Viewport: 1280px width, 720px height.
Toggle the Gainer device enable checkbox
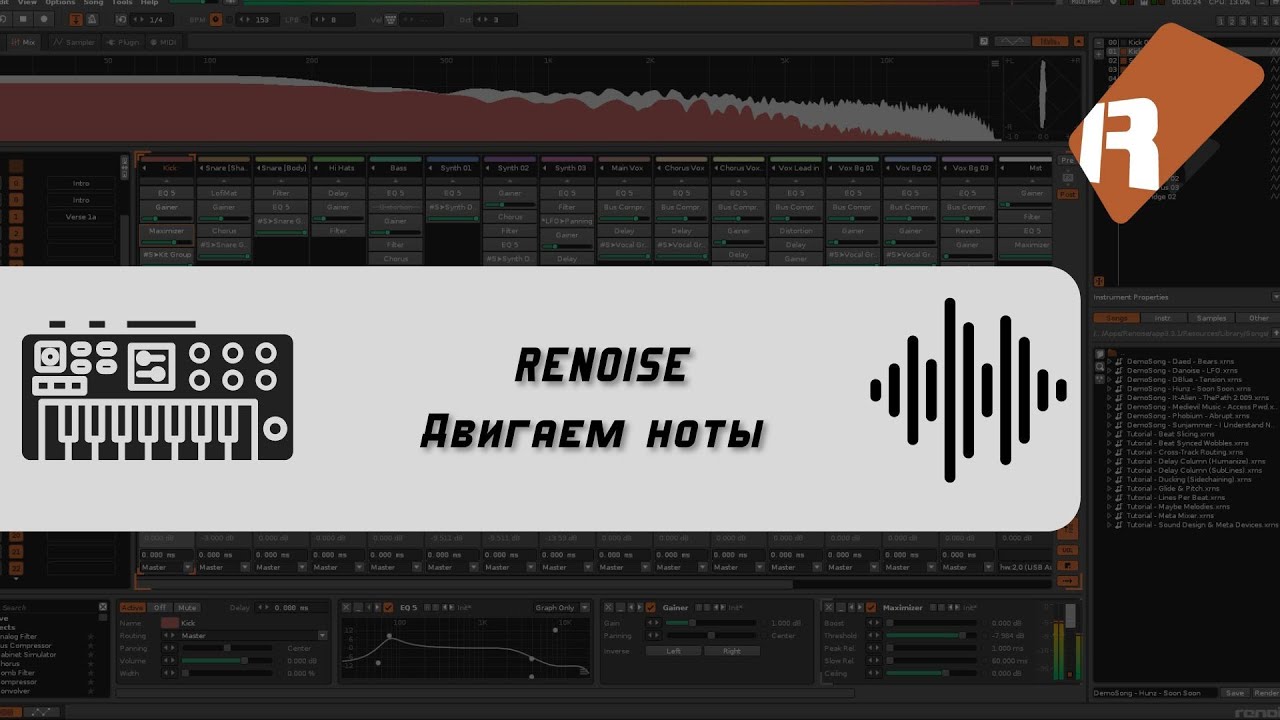(x=651, y=607)
